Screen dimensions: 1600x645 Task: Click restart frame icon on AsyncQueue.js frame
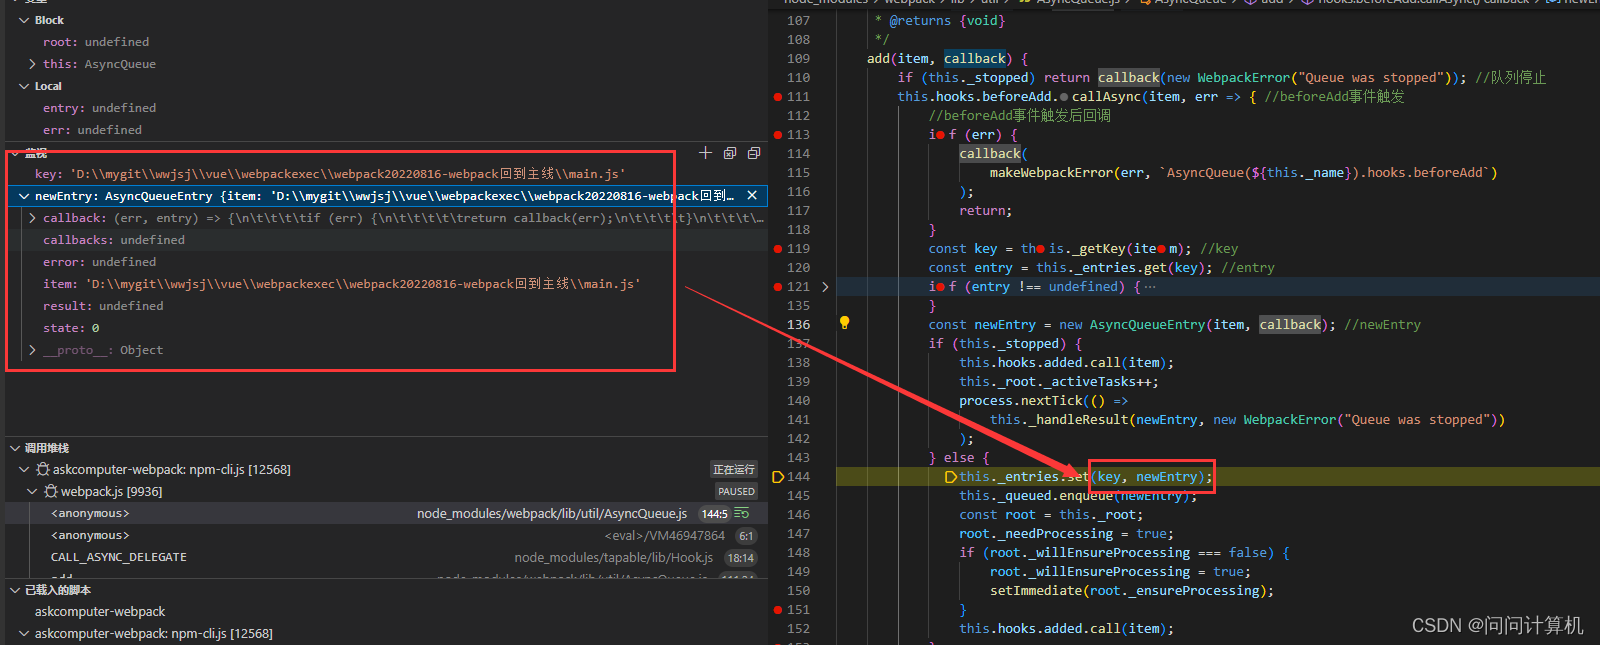pos(742,513)
